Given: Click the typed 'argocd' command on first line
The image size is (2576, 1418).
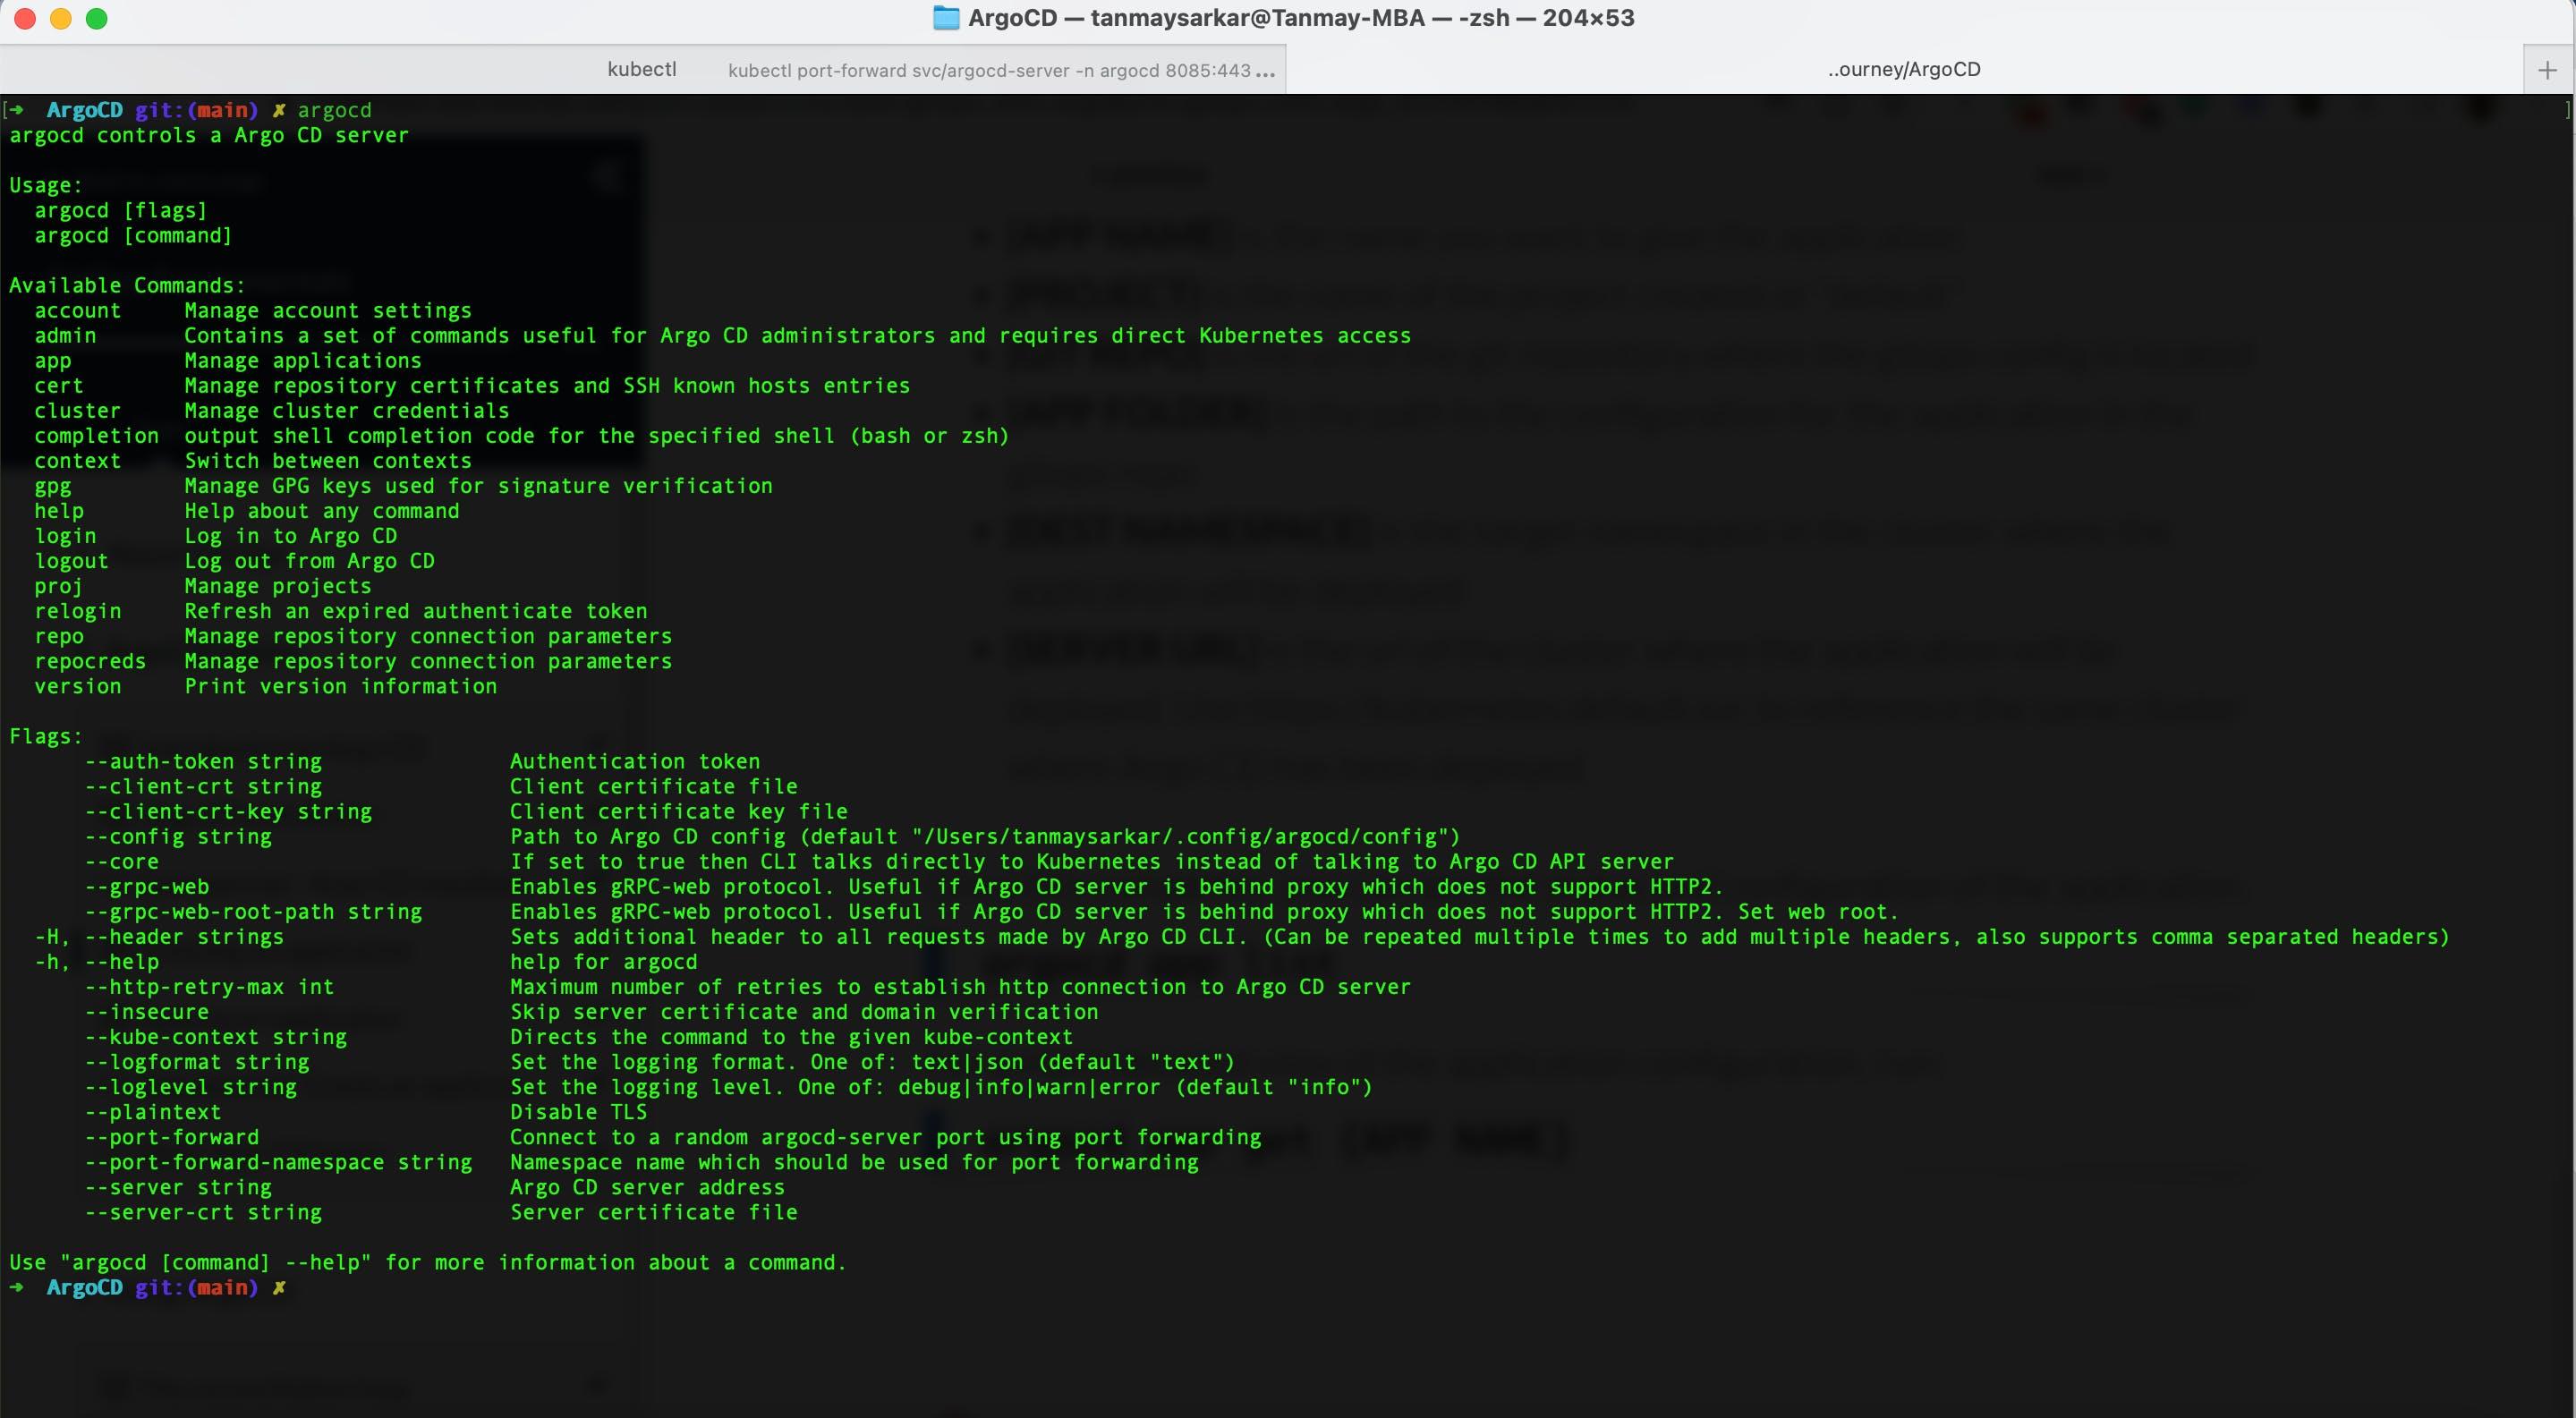Looking at the screenshot, I should (334, 110).
